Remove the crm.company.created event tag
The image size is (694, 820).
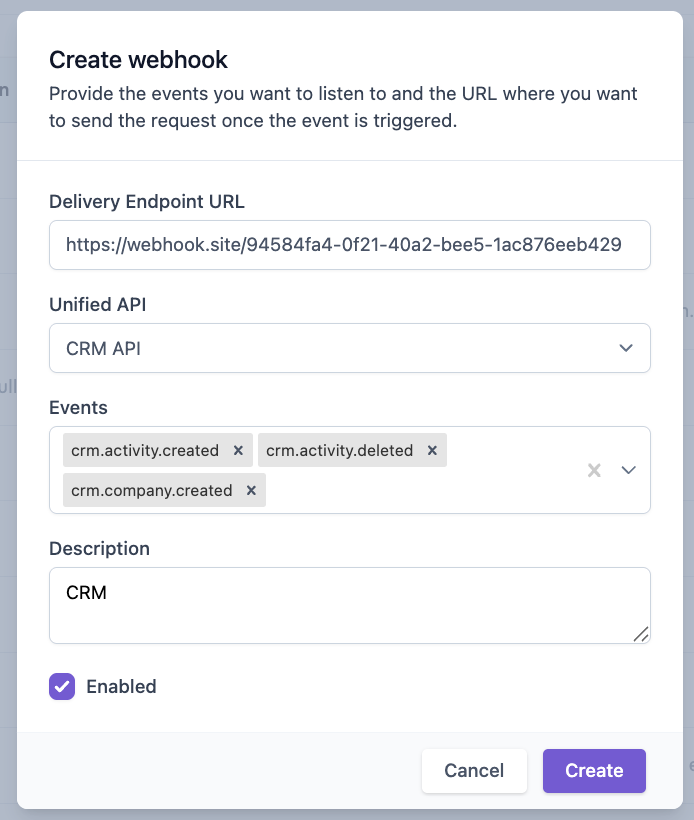coord(250,490)
